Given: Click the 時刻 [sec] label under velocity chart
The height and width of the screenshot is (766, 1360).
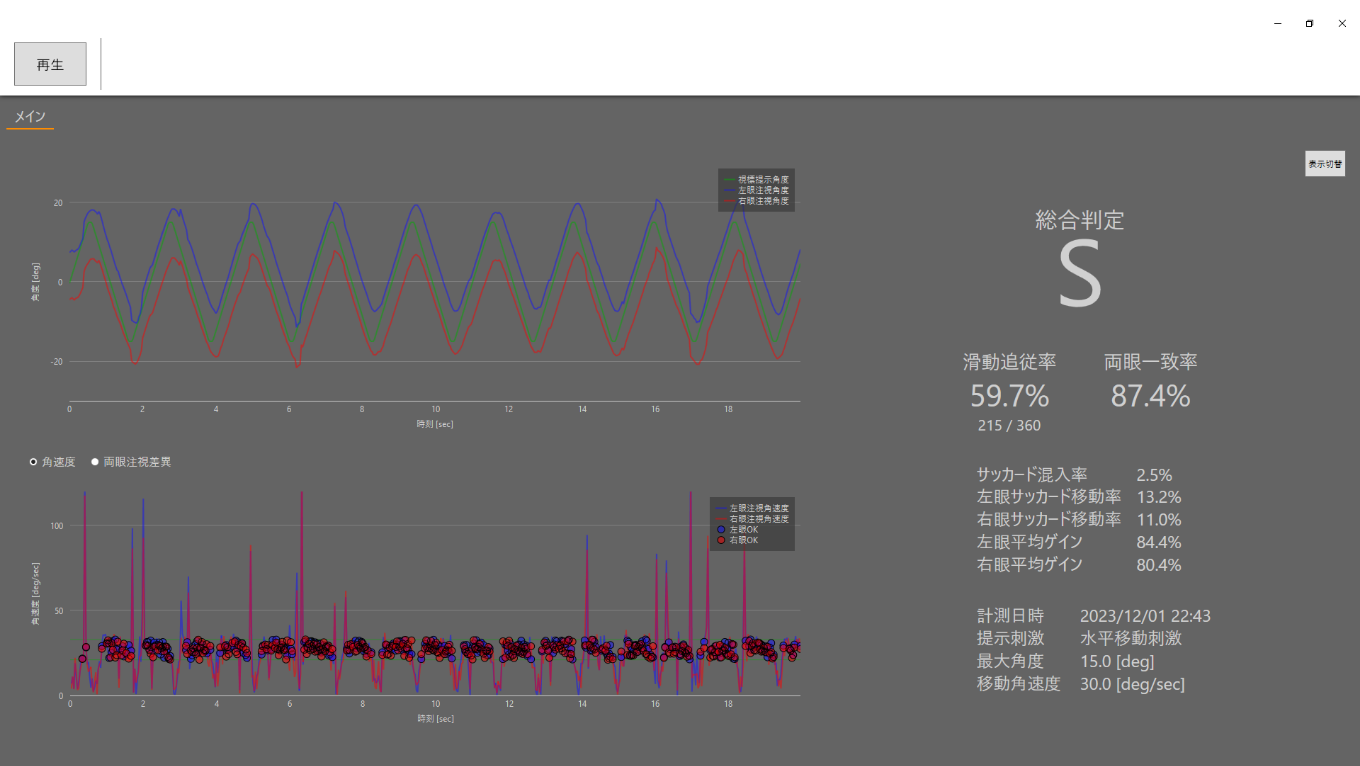Looking at the screenshot, I should [x=435, y=718].
